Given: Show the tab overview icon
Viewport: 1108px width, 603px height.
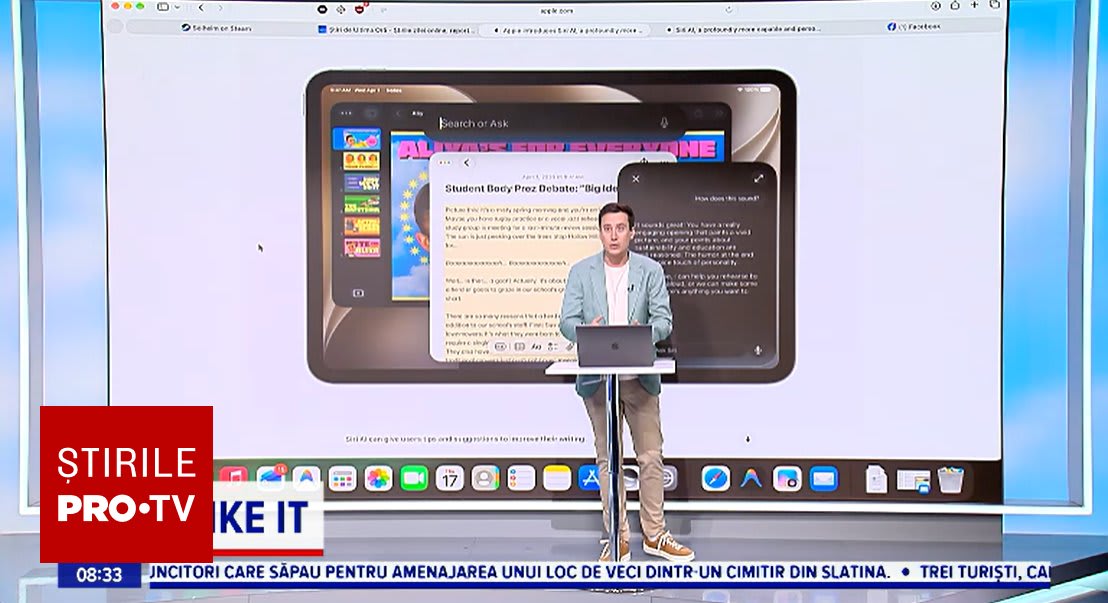Looking at the screenshot, I should [995, 6].
